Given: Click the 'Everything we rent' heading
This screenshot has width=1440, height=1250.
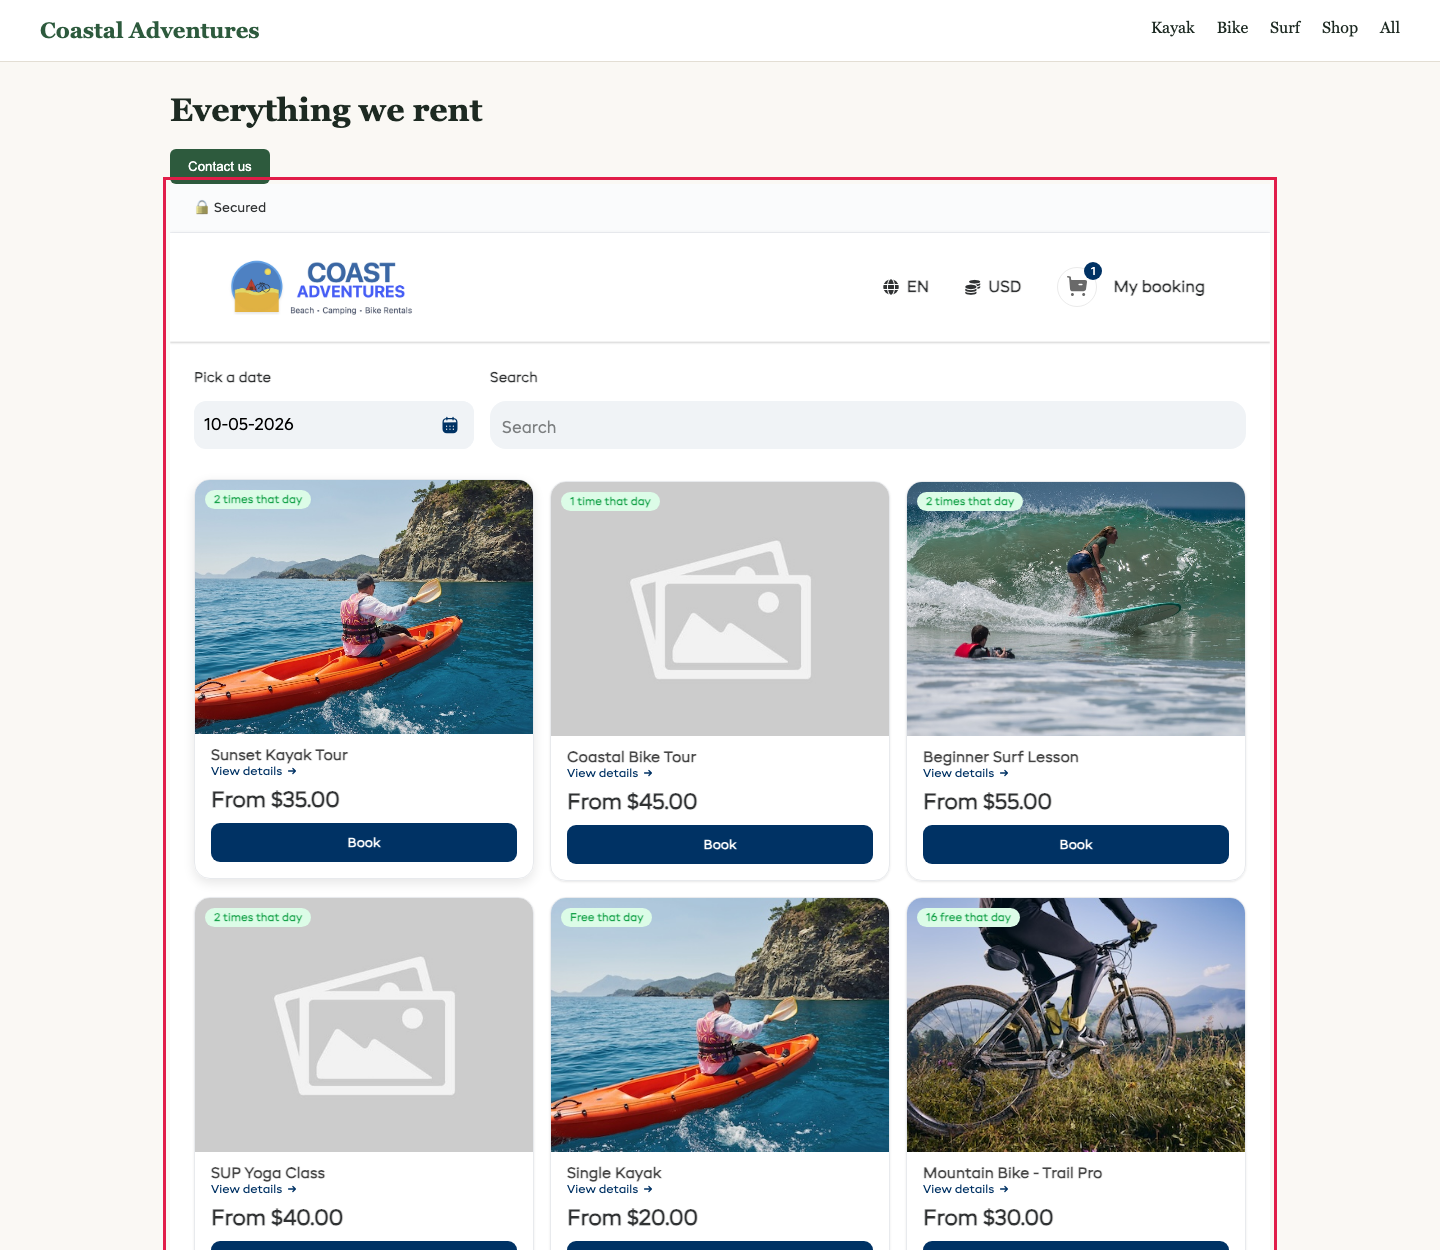Looking at the screenshot, I should click(326, 110).
